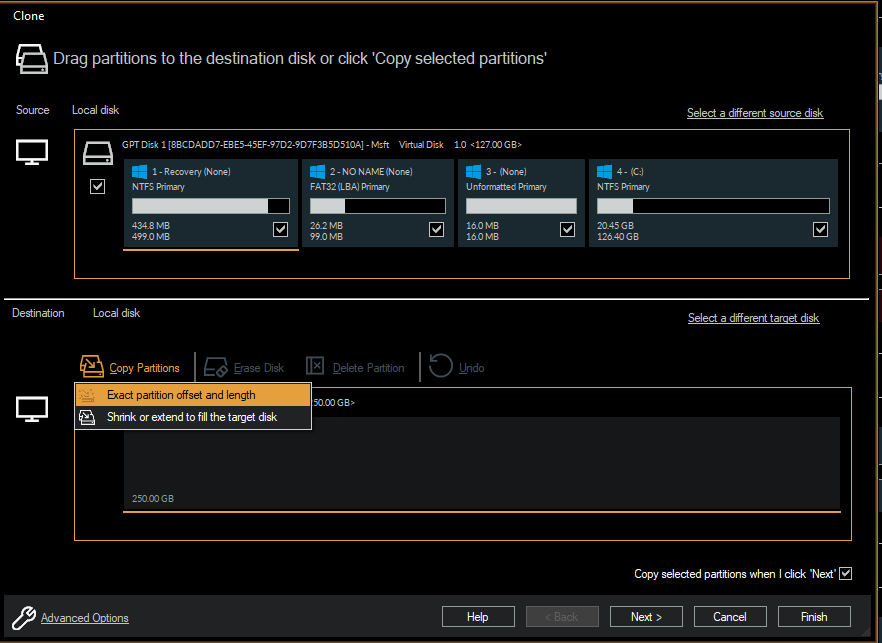The width and height of the screenshot is (882, 643).
Task: Click the Delete Partition icon
Action: click(x=315, y=366)
